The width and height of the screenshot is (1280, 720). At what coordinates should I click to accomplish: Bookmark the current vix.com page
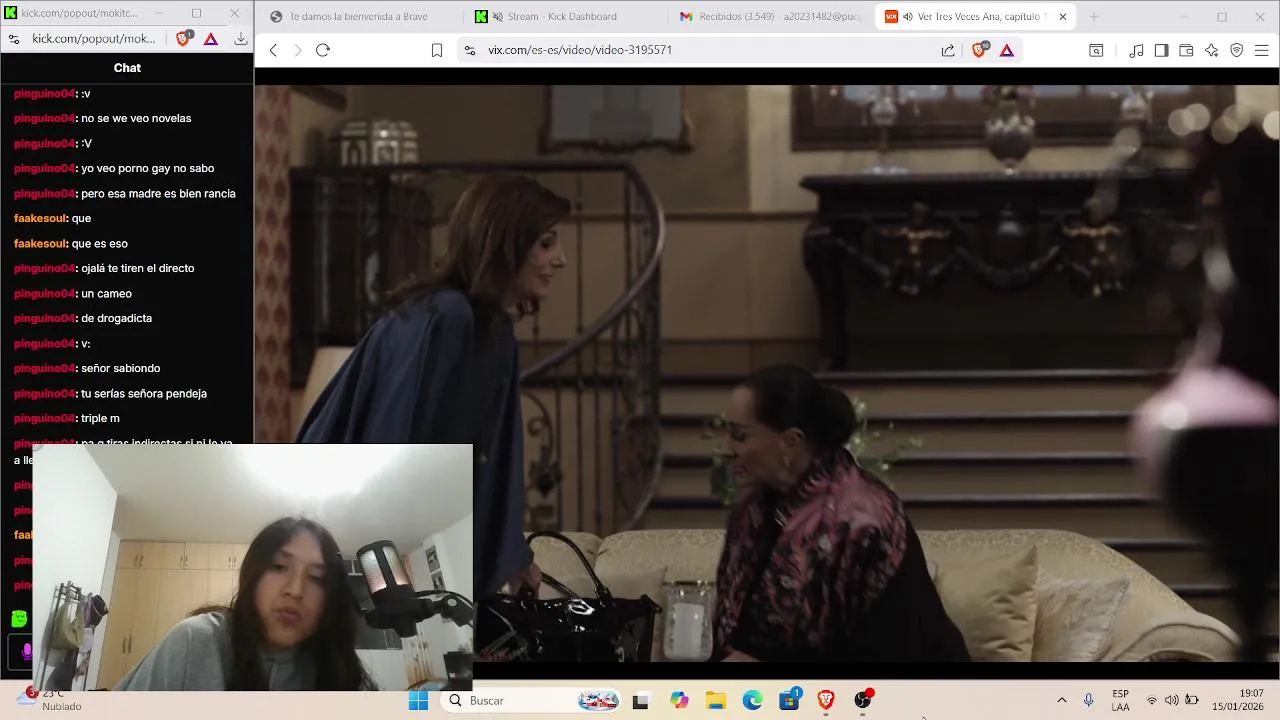[437, 50]
